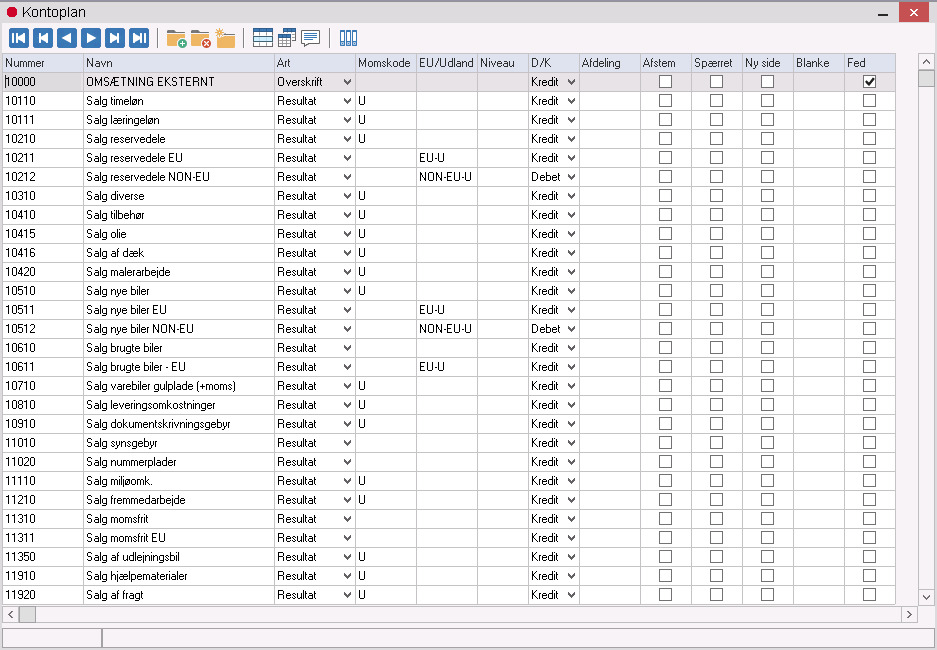Expand Art dropdown for Salg af fragt
The height and width of the screenshot is (650, 937).
point(347,595)
